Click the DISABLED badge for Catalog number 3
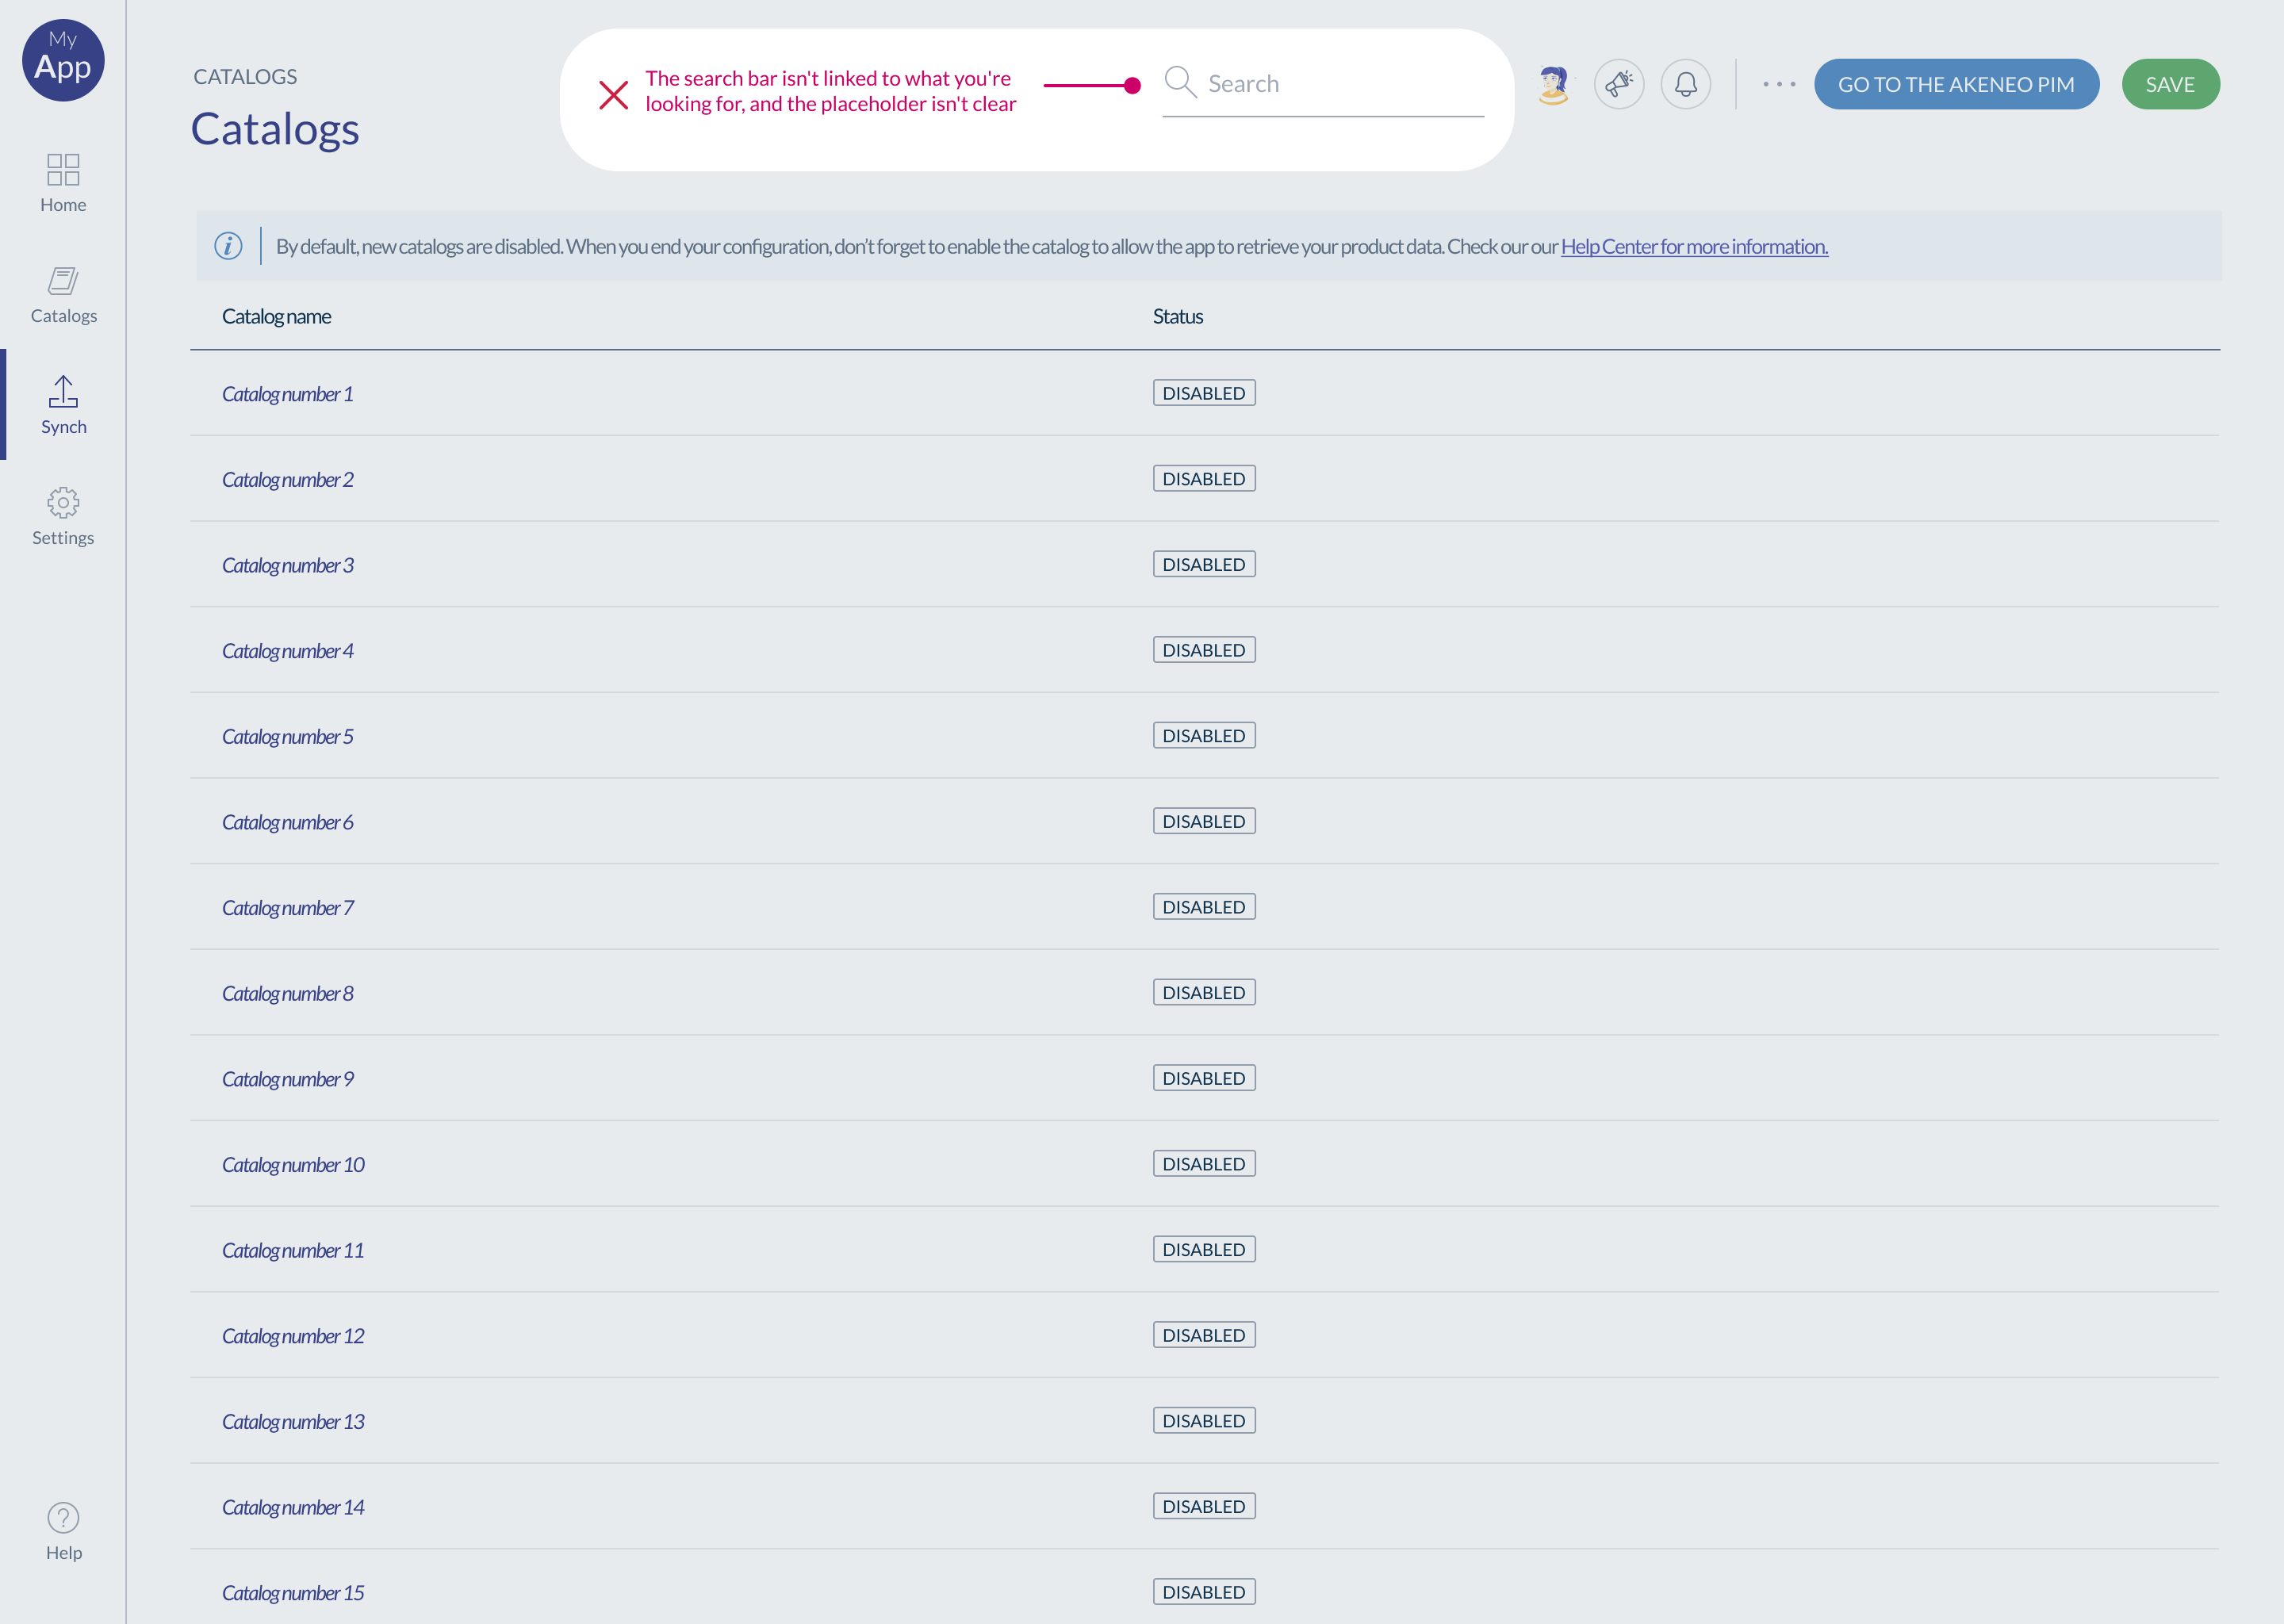2284x1624 pixels. (1203, 564)
